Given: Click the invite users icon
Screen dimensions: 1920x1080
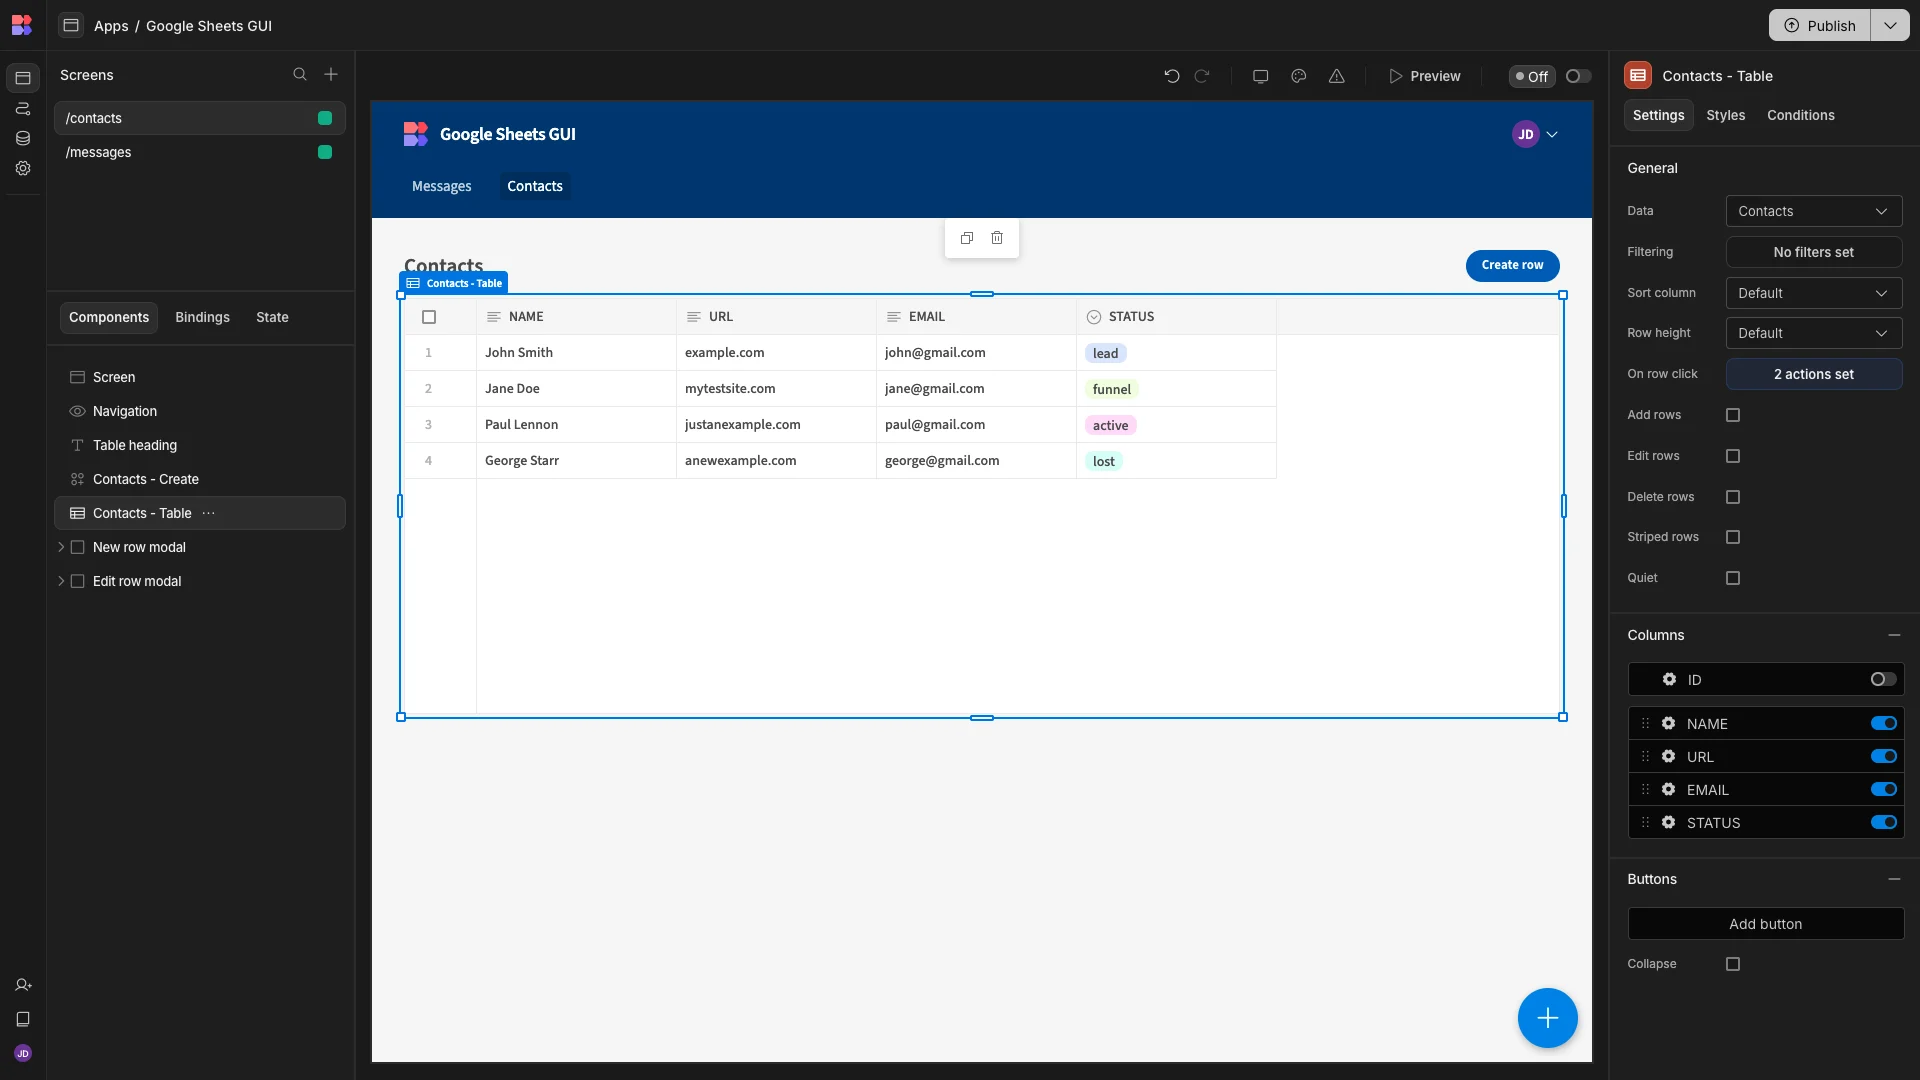Looking at the screenshot, I should (23, 986).
